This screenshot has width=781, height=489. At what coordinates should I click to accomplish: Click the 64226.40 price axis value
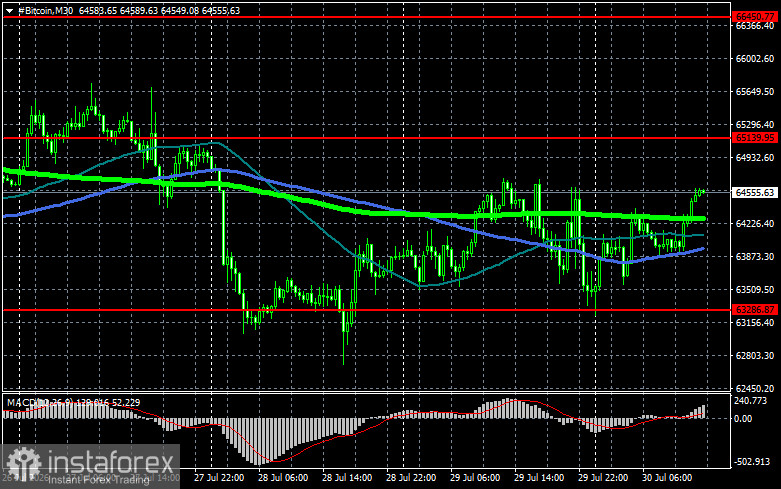[x=755, y=224]
